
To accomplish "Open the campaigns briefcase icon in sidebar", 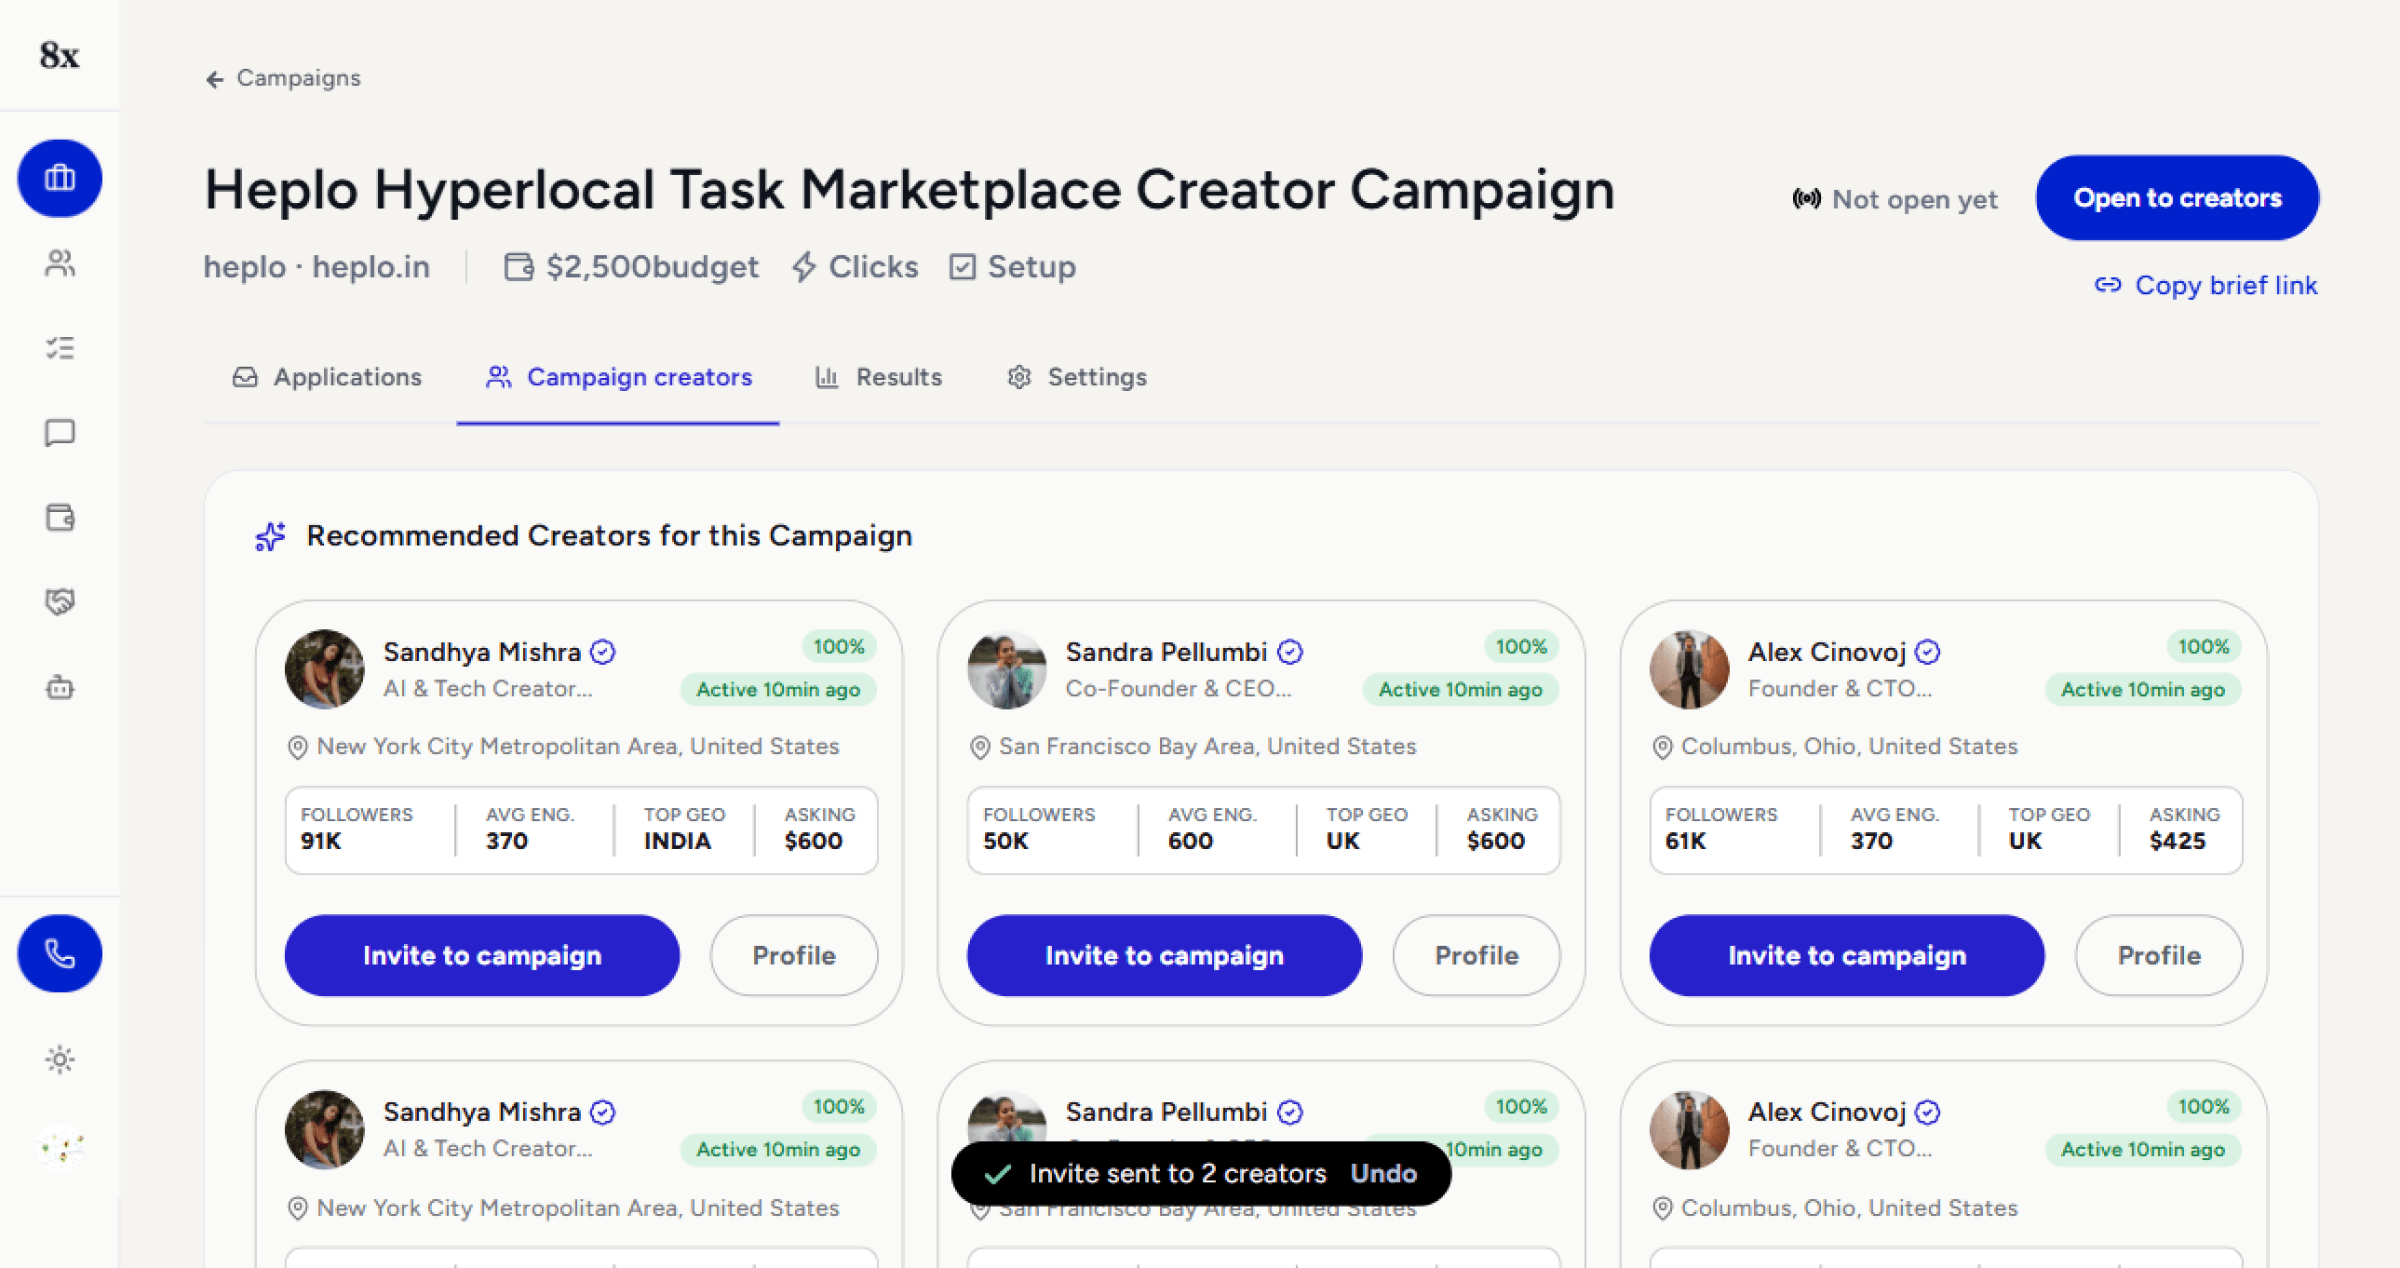I will (x=60, y=178).
